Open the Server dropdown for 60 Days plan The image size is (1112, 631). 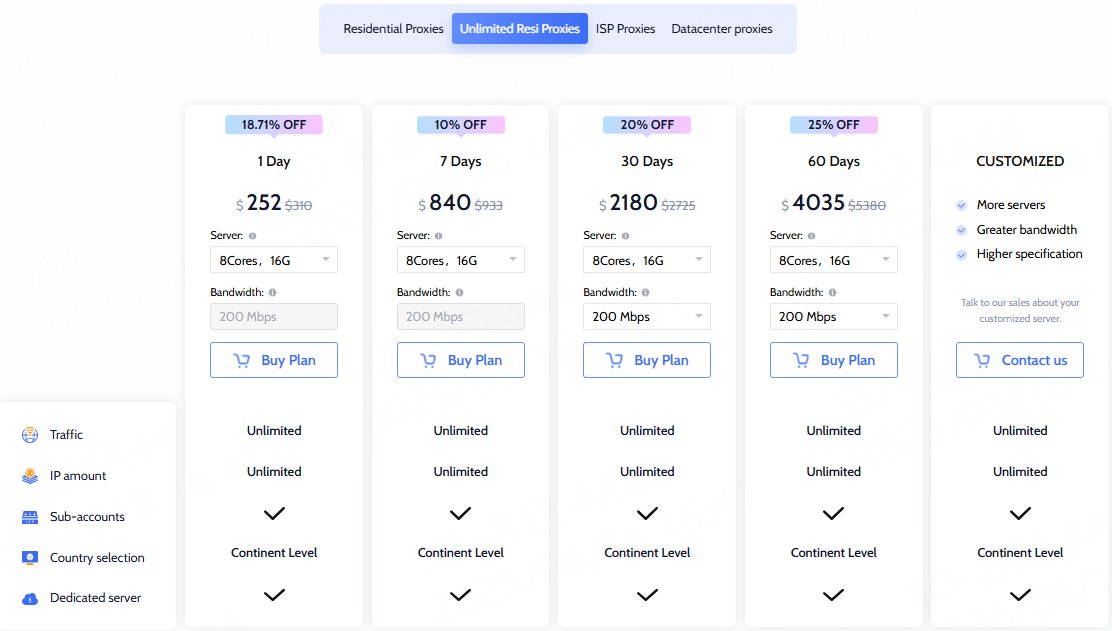pyautogui.click(x=833, y=259)
